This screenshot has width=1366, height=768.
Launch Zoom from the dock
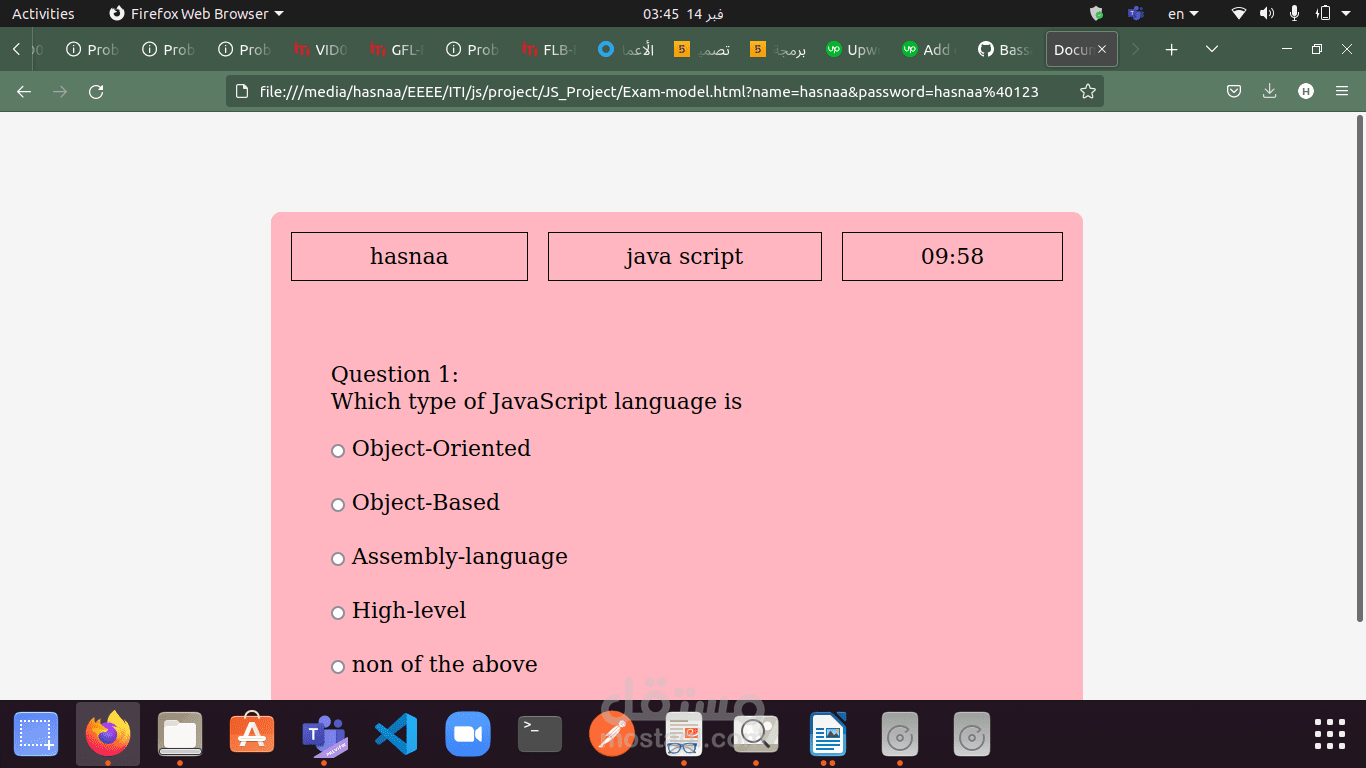pos(467,735)
